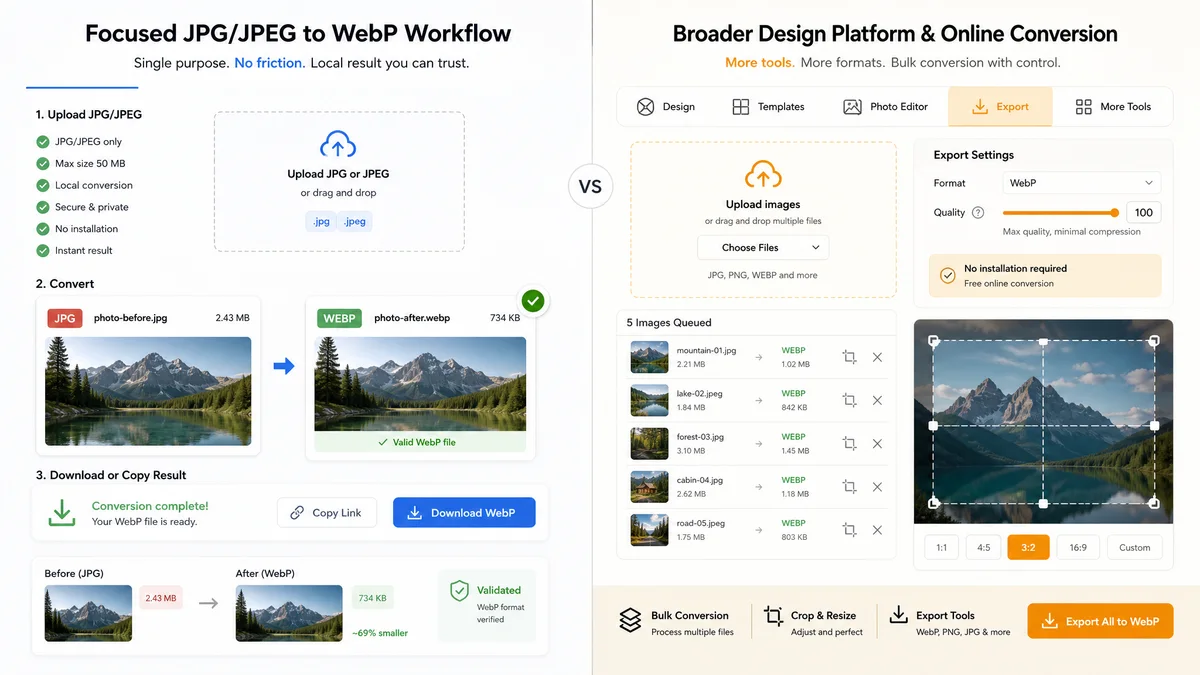Viewport: 1200px width, 675px height.
Task: Switch to the Export tab
Action: 1000,107
